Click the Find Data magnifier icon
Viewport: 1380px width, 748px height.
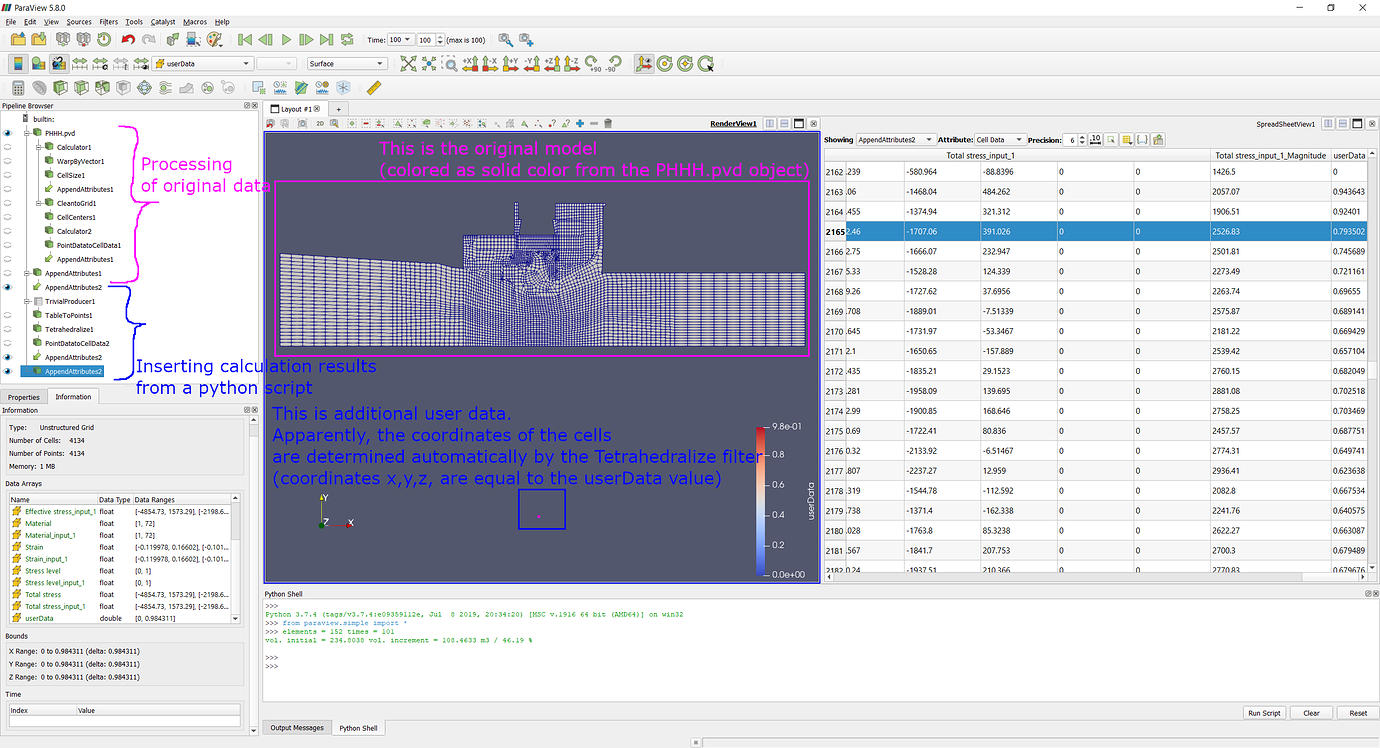[x=505, y=39]
